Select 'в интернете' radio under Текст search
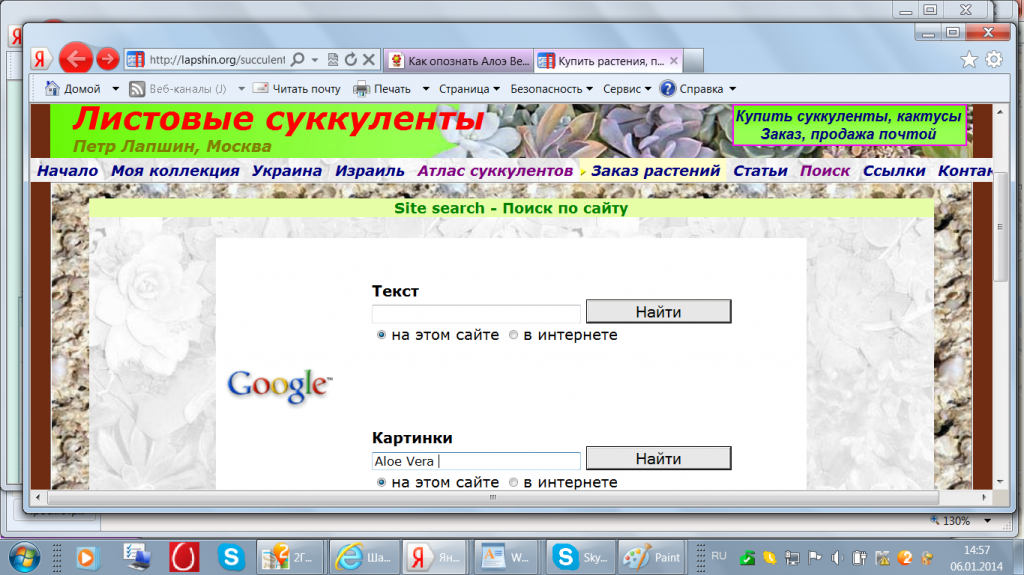1024x575 pixels. pyautogui.click(x=514, y=335)
